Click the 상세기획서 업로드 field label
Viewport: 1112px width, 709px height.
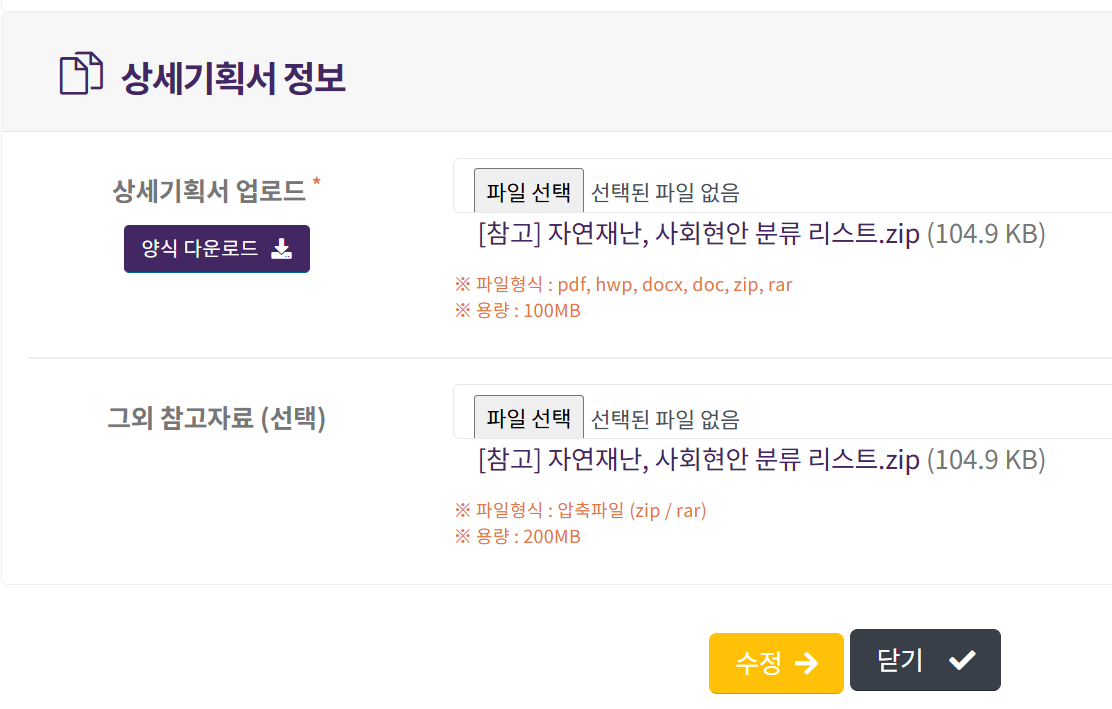pyautogui.click(x=209, y=191)
